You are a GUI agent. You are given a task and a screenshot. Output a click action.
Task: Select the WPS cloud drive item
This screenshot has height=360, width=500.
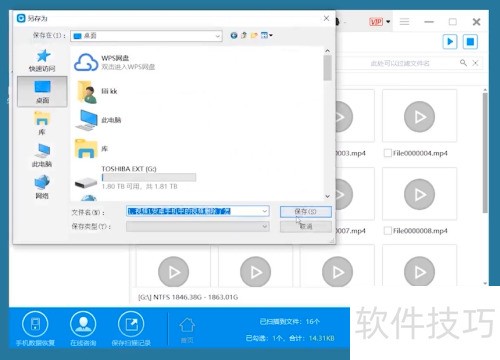coord(115,62)
